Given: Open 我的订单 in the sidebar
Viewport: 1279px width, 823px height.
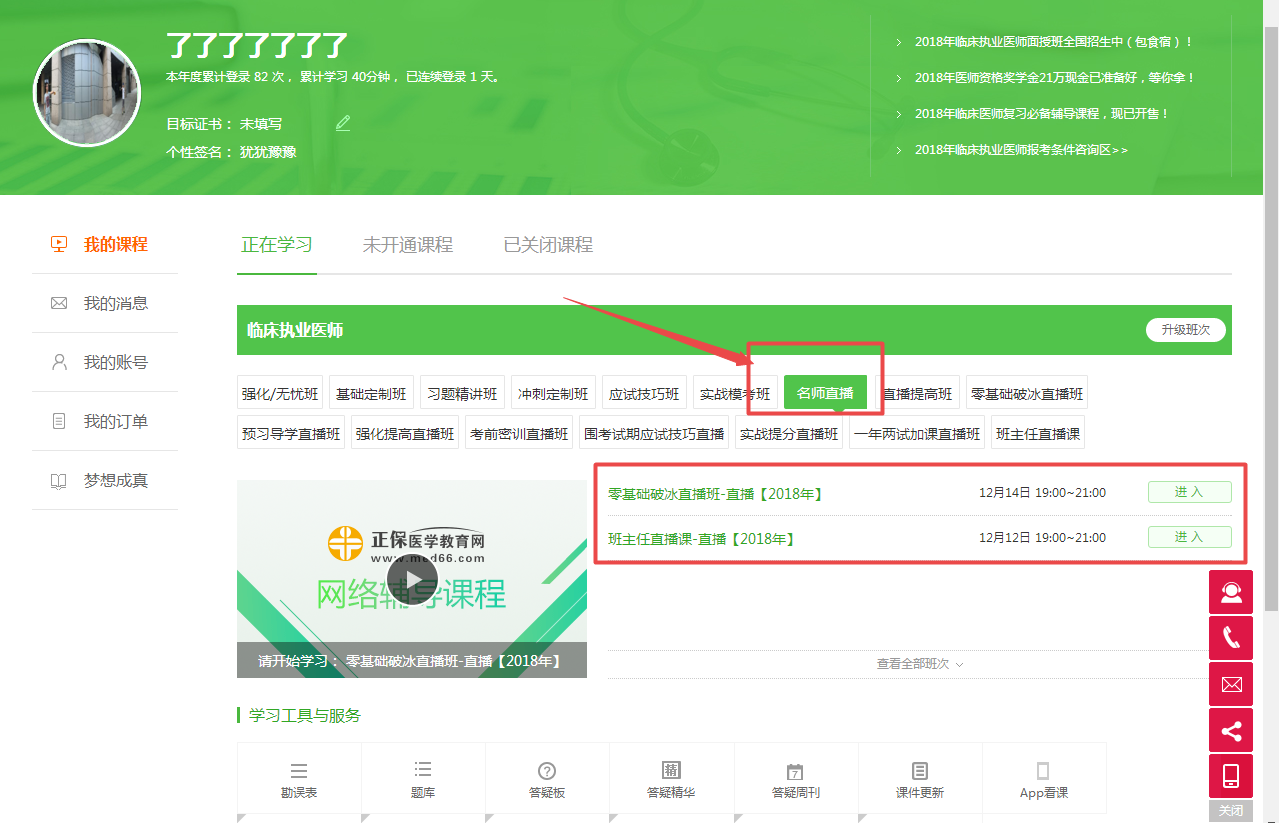Looking at the screenshot, I should 113,421.
